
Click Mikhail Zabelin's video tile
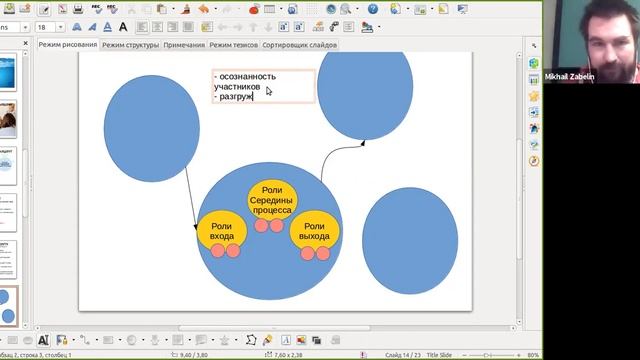click(x=592, y=42)
